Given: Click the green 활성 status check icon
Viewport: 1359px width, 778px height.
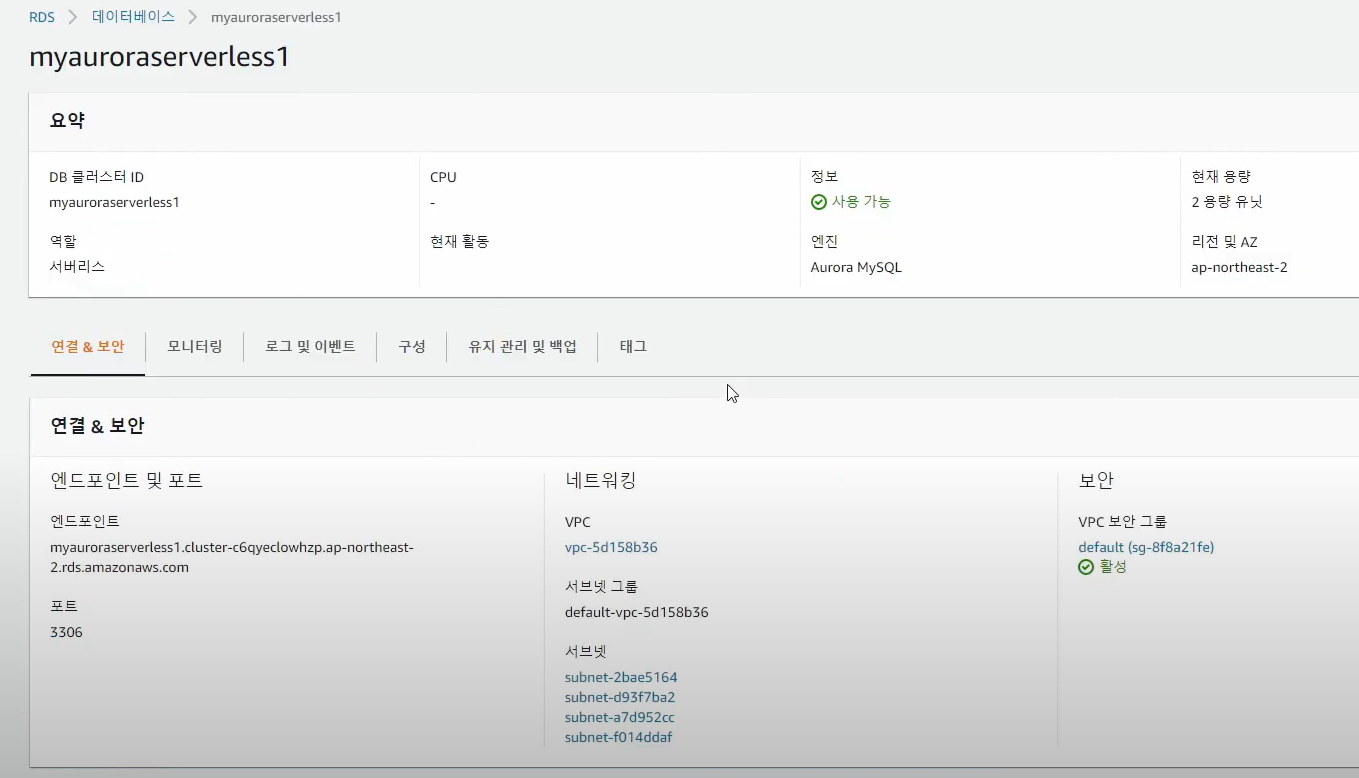Looking at the screenshot, I should [x=1086, y=567].
